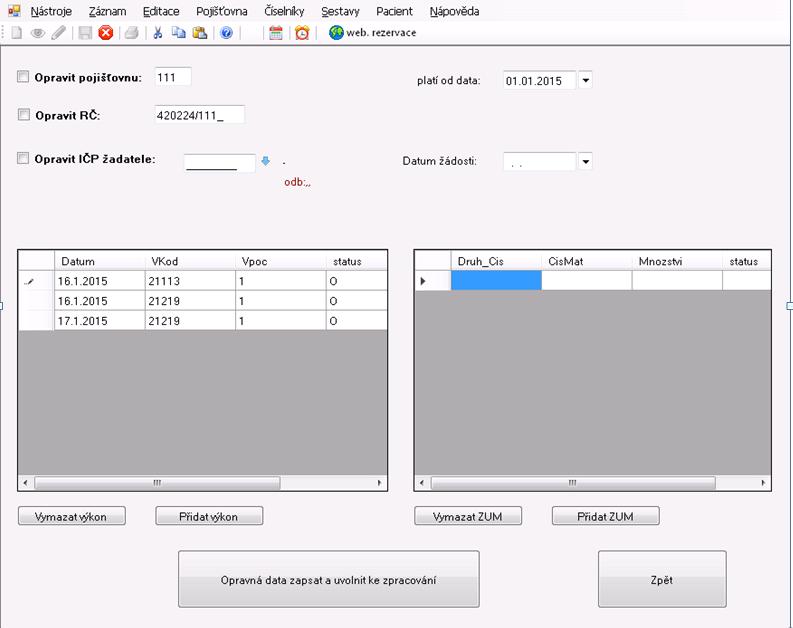793x628 pixels.
Task: Click the floppy disk save icon
Action: (85, 33)
